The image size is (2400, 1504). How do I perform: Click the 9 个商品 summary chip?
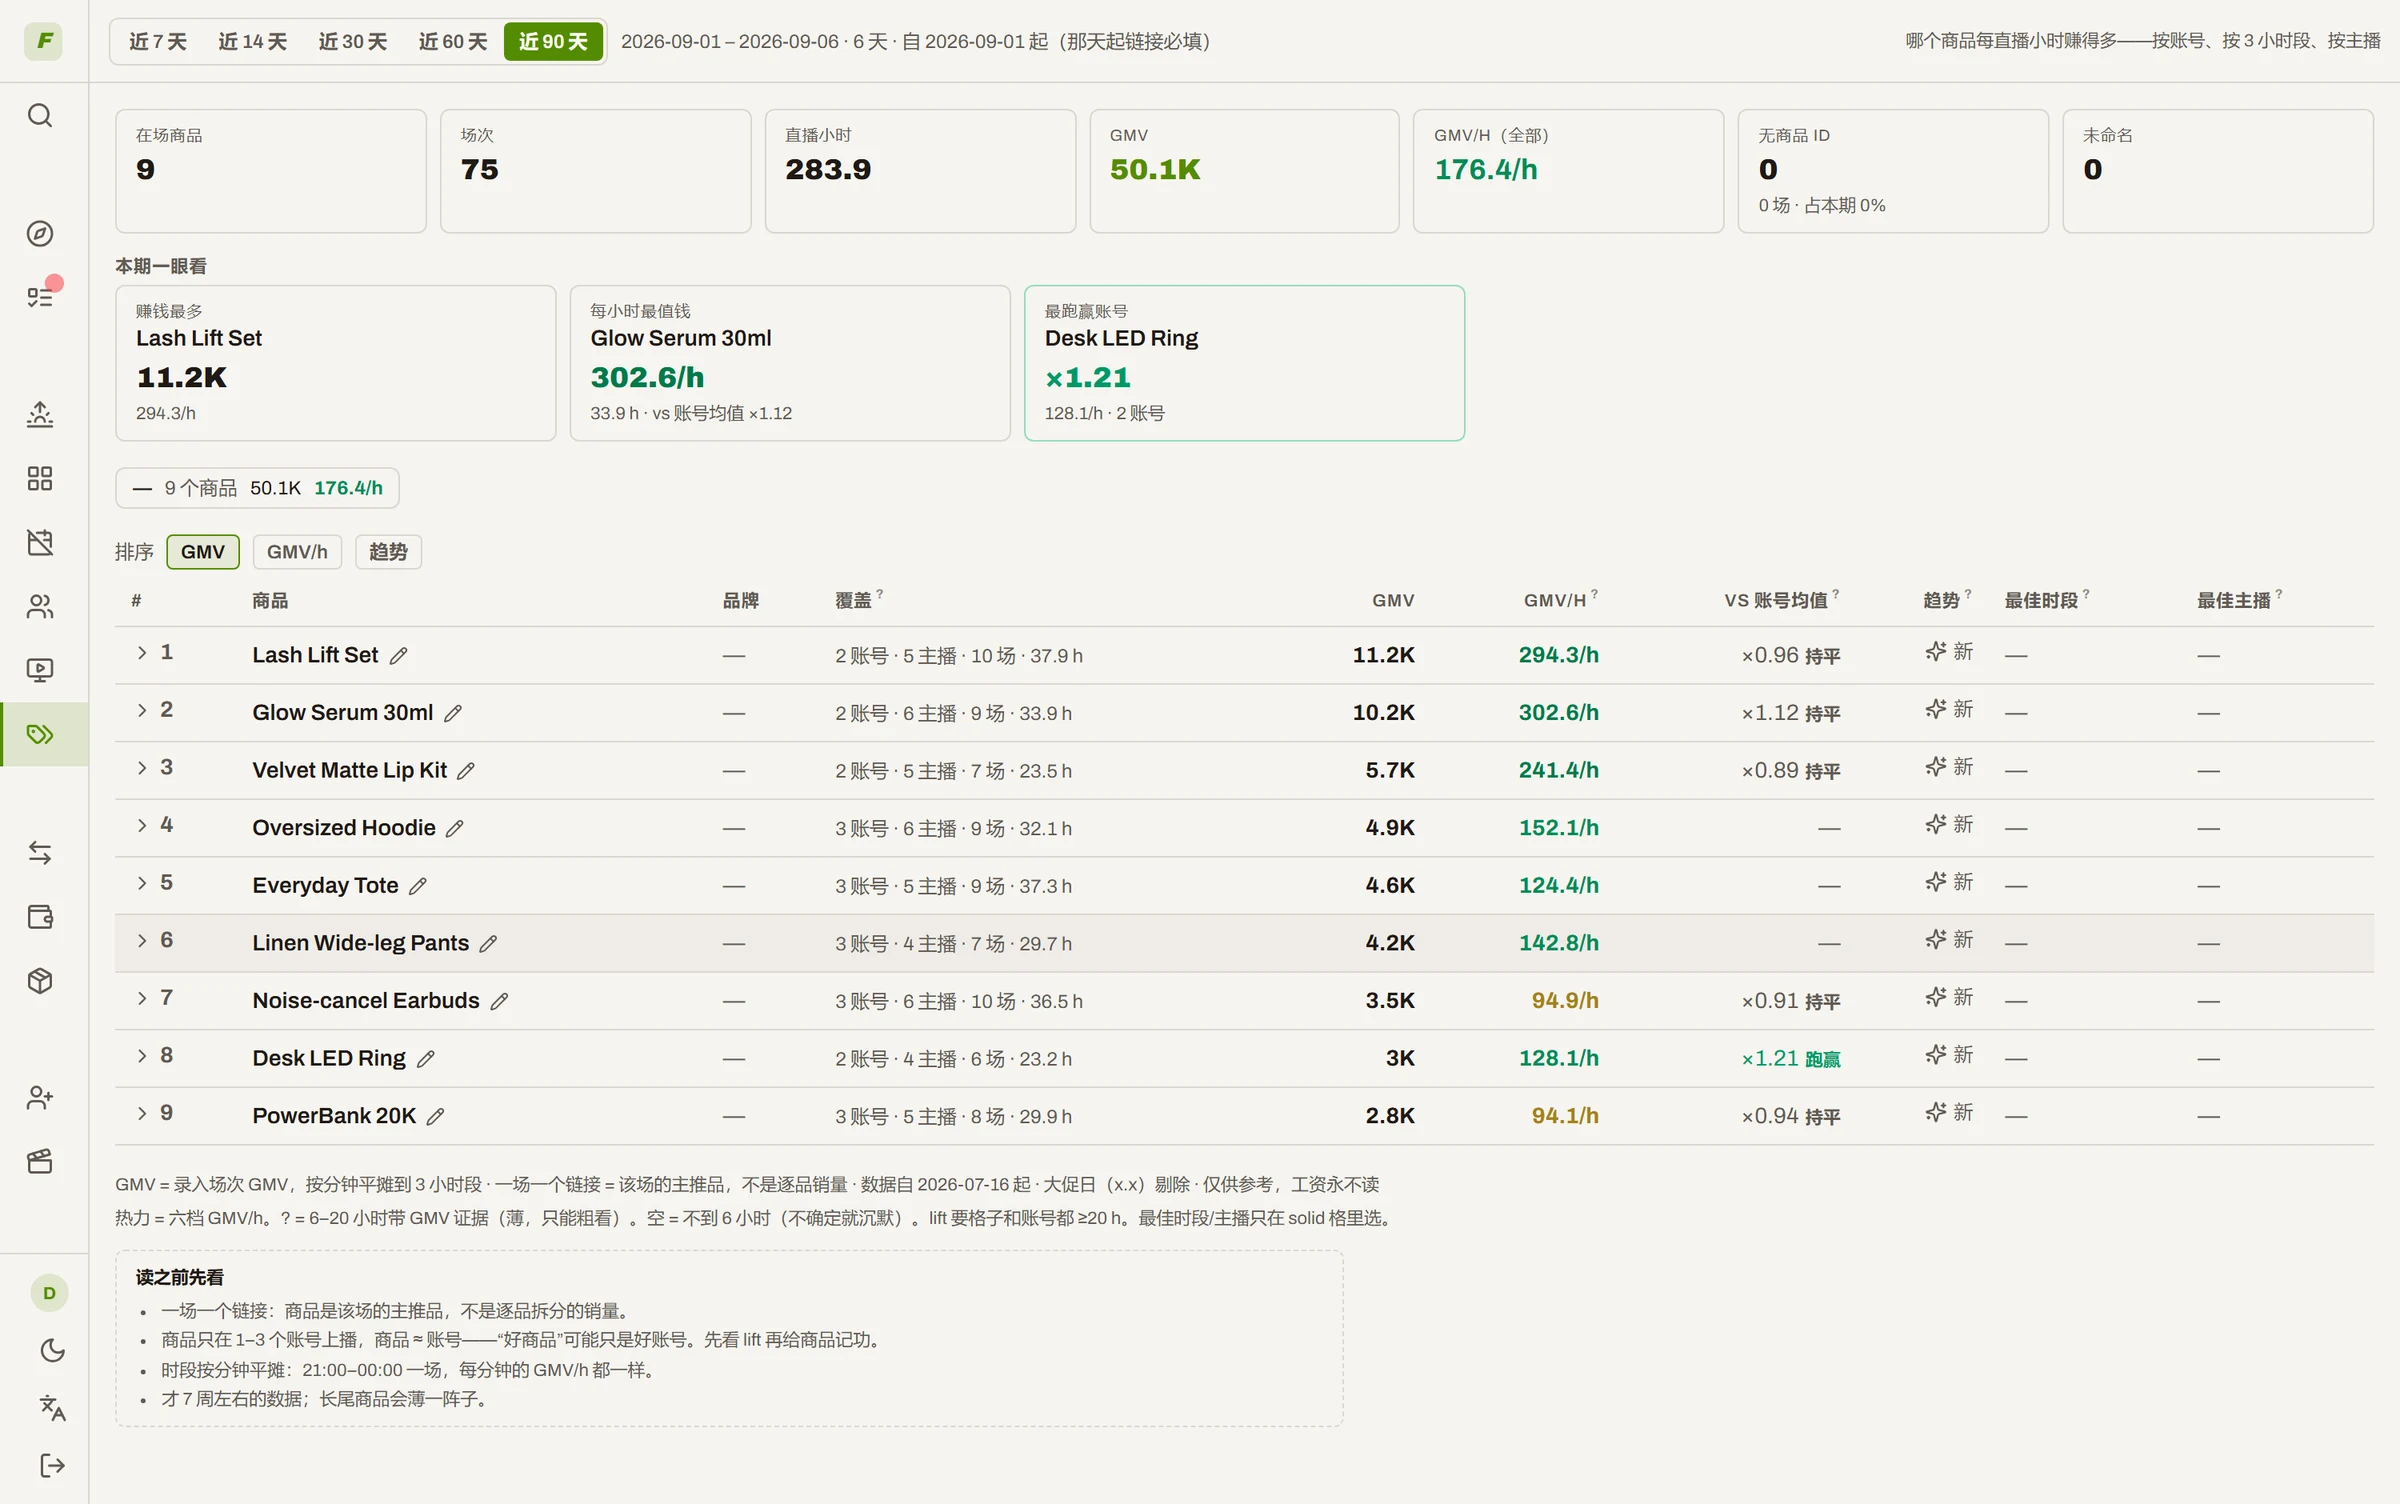pyautogui.click(x=257, y=488)
